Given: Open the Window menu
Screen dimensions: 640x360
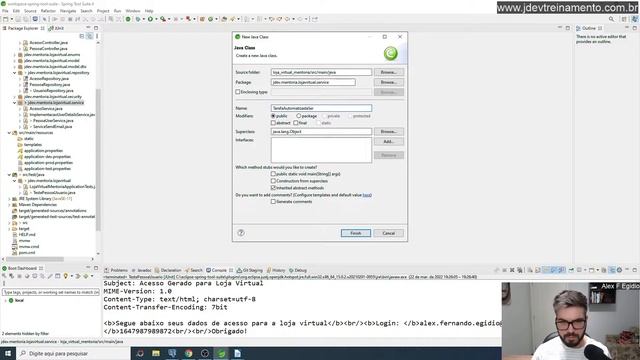Looking at the screenshot, I should pyautogui.click(x=133, y=11).
